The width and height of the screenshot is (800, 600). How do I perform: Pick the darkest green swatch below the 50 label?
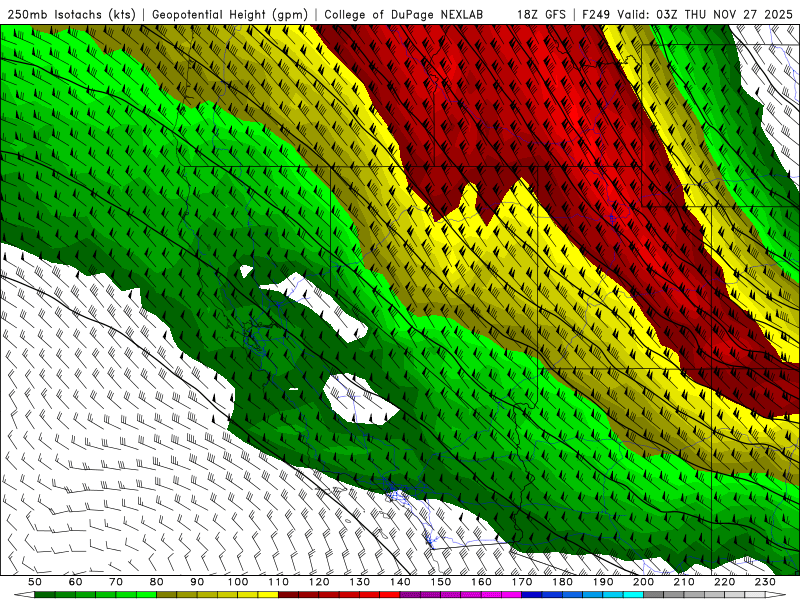pos(44,595)
